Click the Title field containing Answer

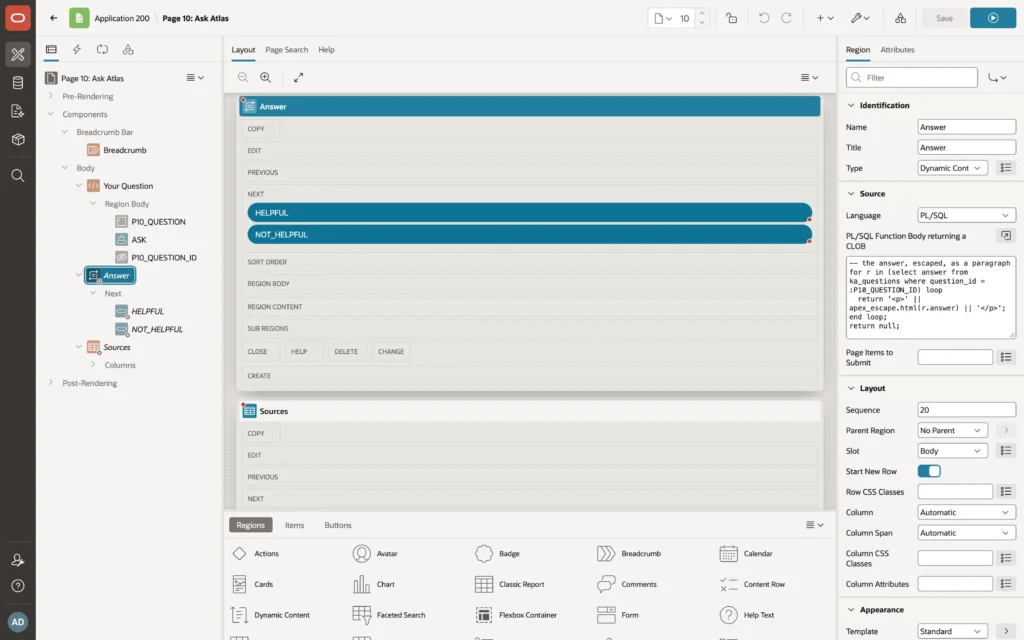[x=967, y=148]
